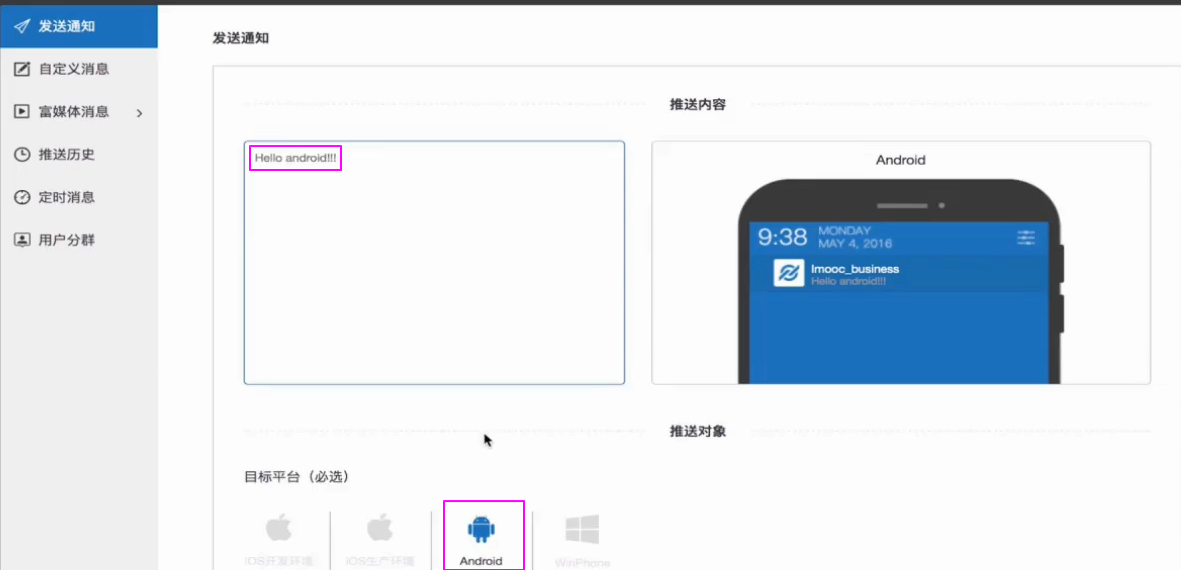Click the 推送对象 section heading
Viewport: 1181px width, 570px height.
(697, 432)
